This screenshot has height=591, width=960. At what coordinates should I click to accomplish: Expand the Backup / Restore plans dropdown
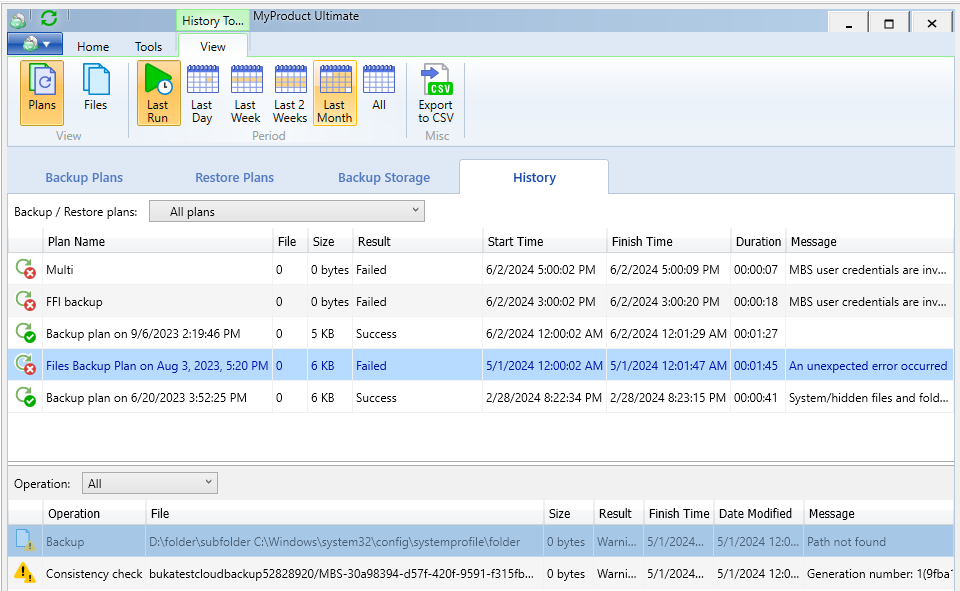coord(286,211)
